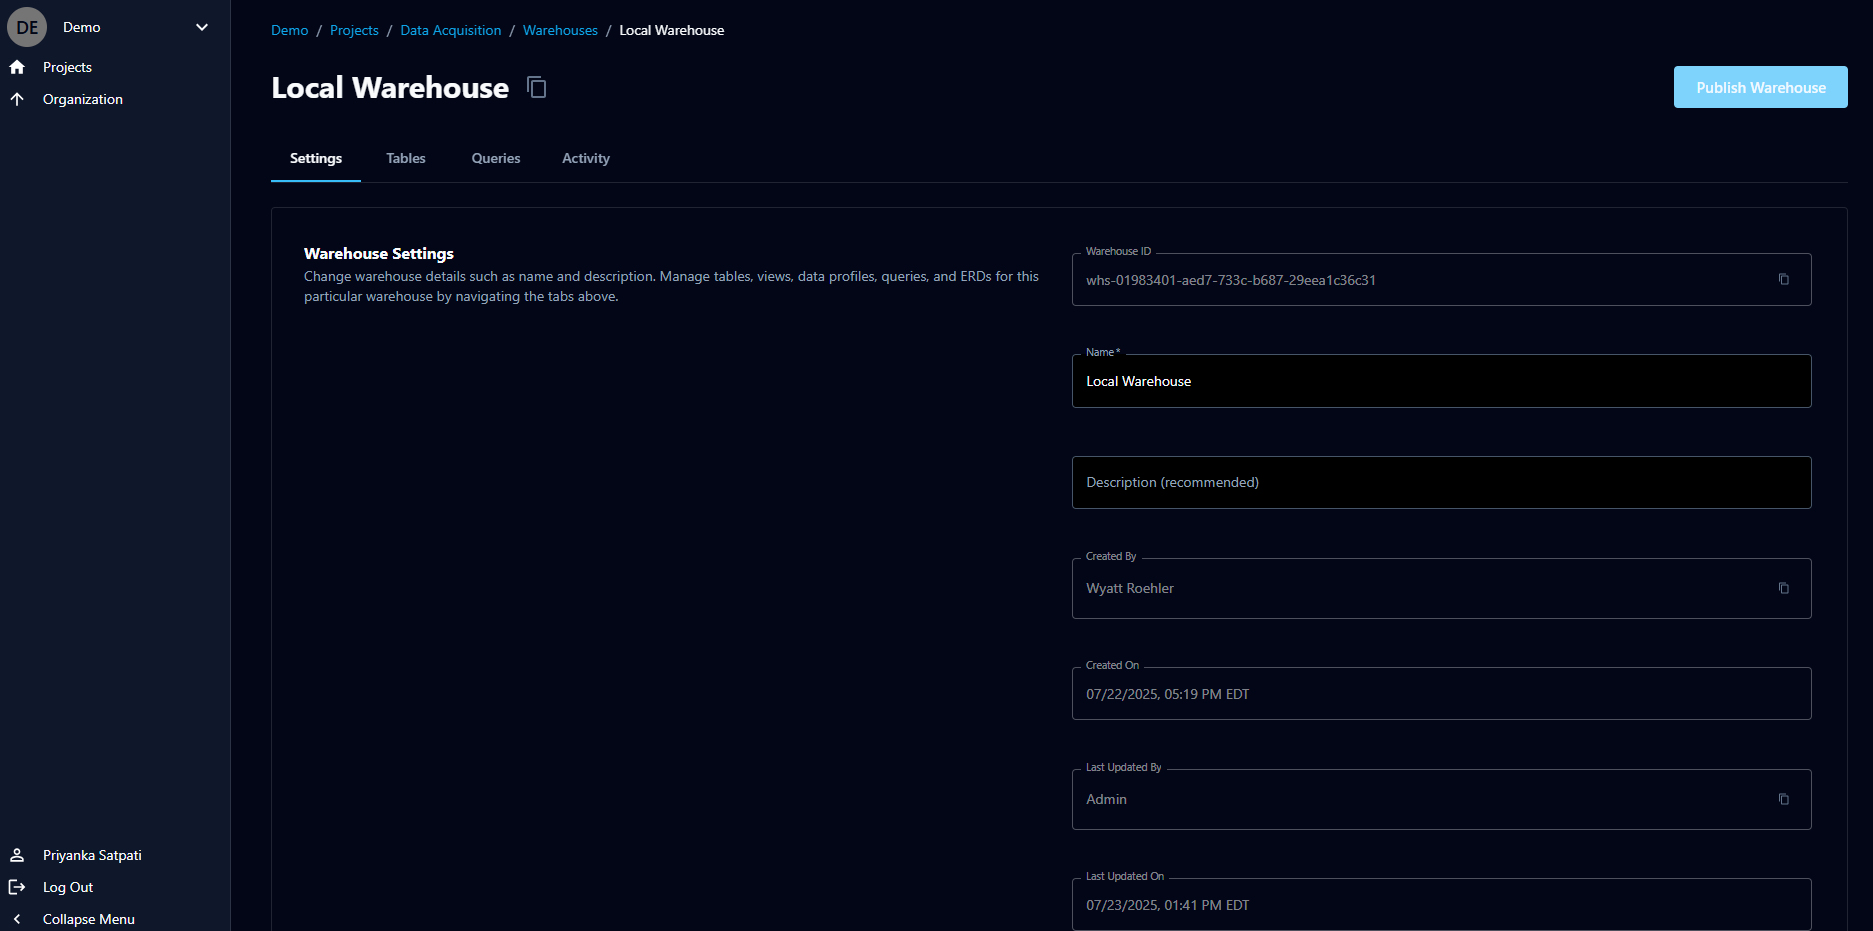Click the Warehouse ID field value
This screenshot has height=931, width=1873.
pyautogui.click(x=1231, y=280)
